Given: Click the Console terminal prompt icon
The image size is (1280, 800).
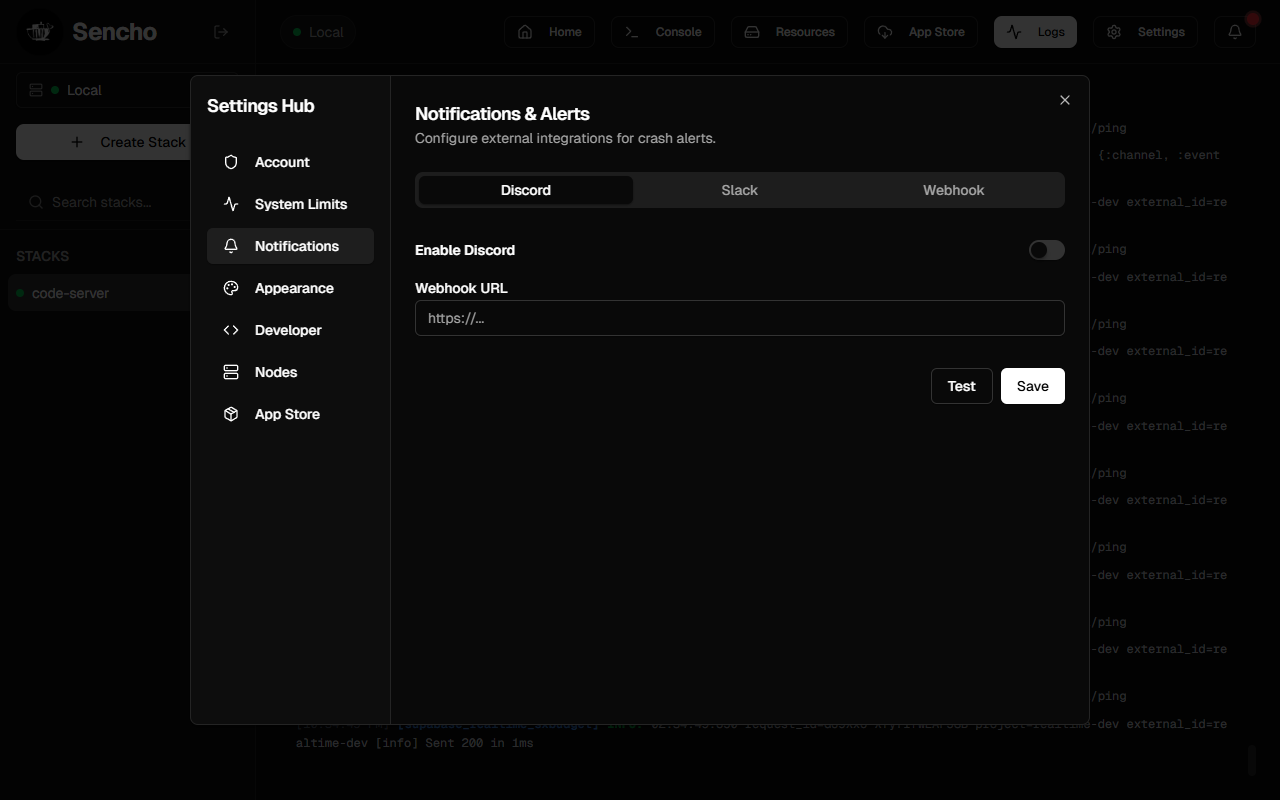Looking at the screenshot, I should 632,32.
